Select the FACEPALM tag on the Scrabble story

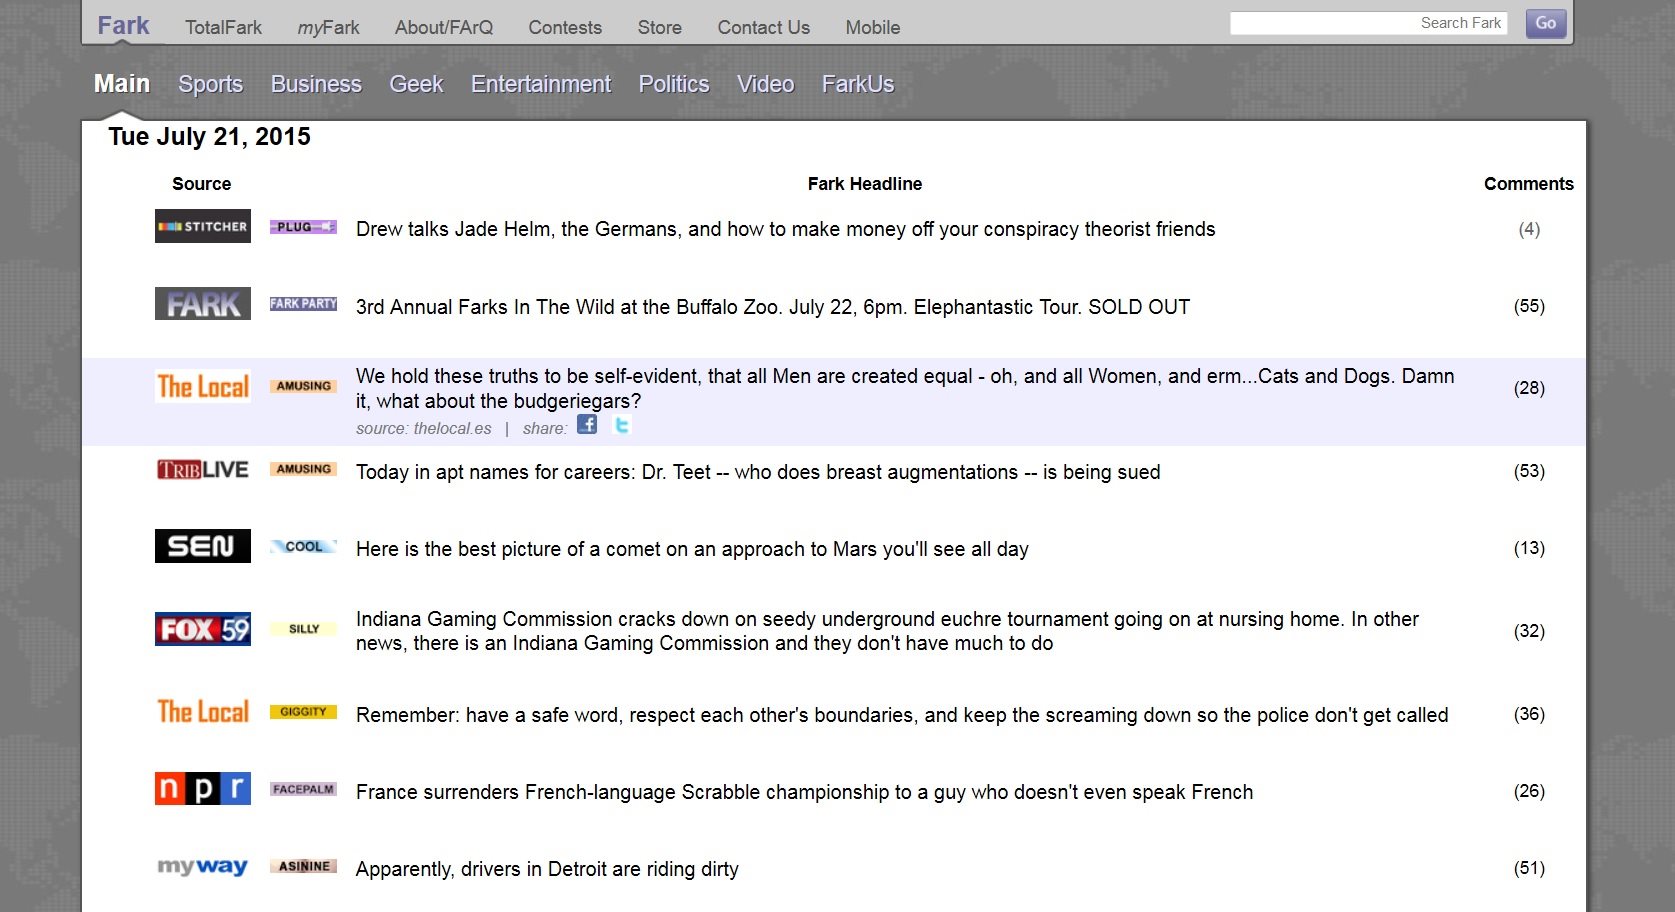(303, 789)
